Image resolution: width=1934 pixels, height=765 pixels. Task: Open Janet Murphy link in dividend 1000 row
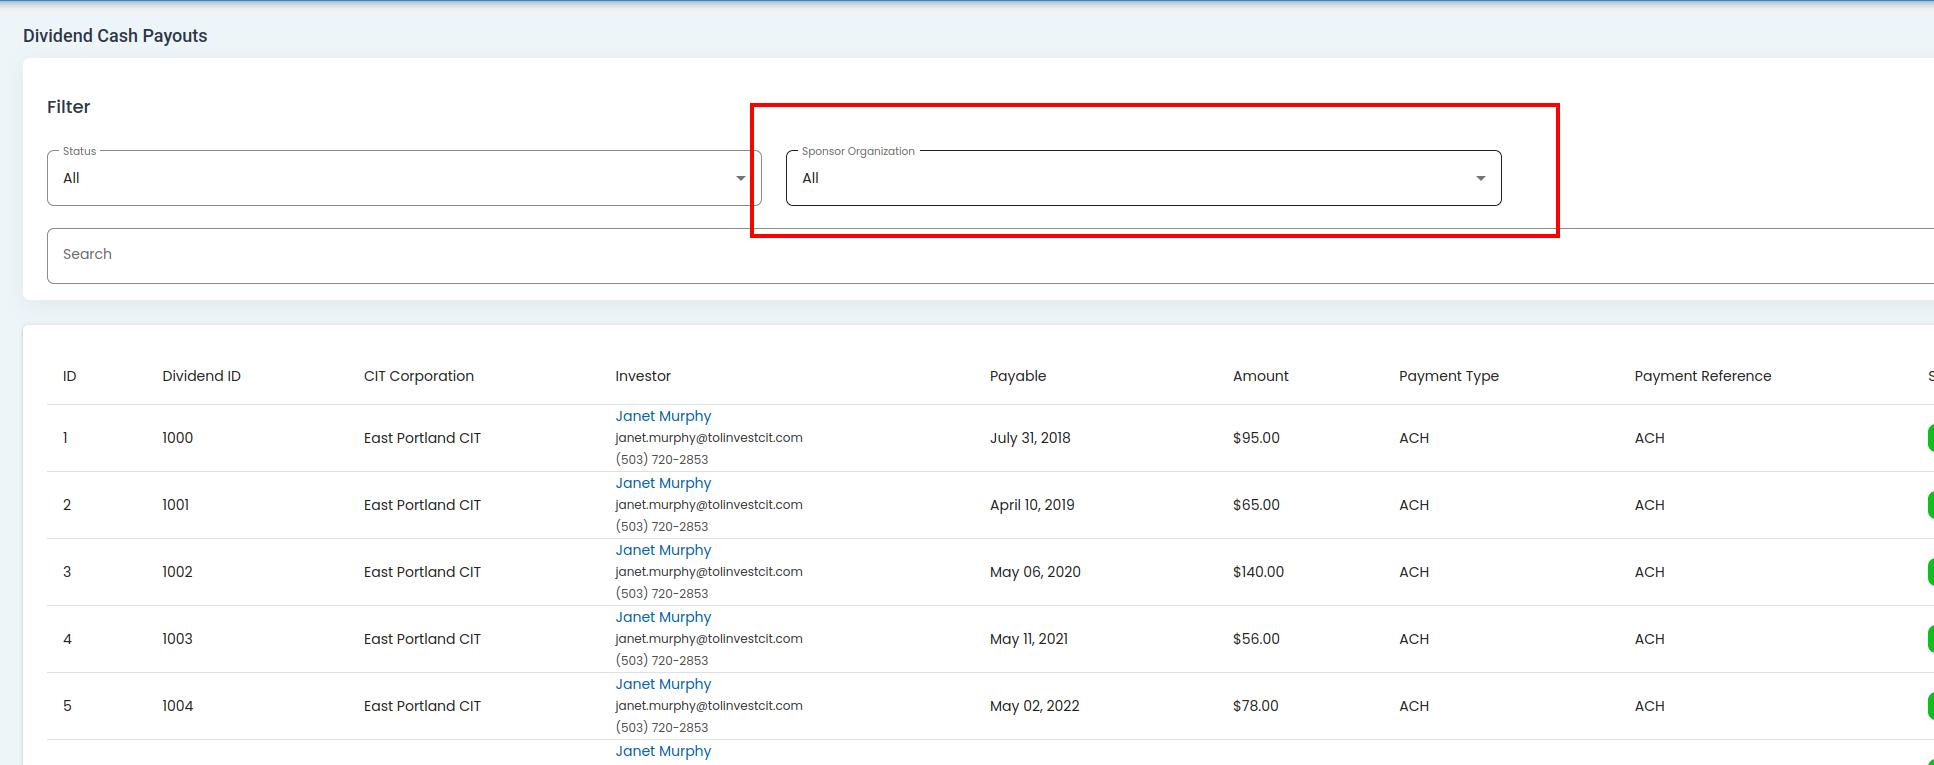click(663, 416)
